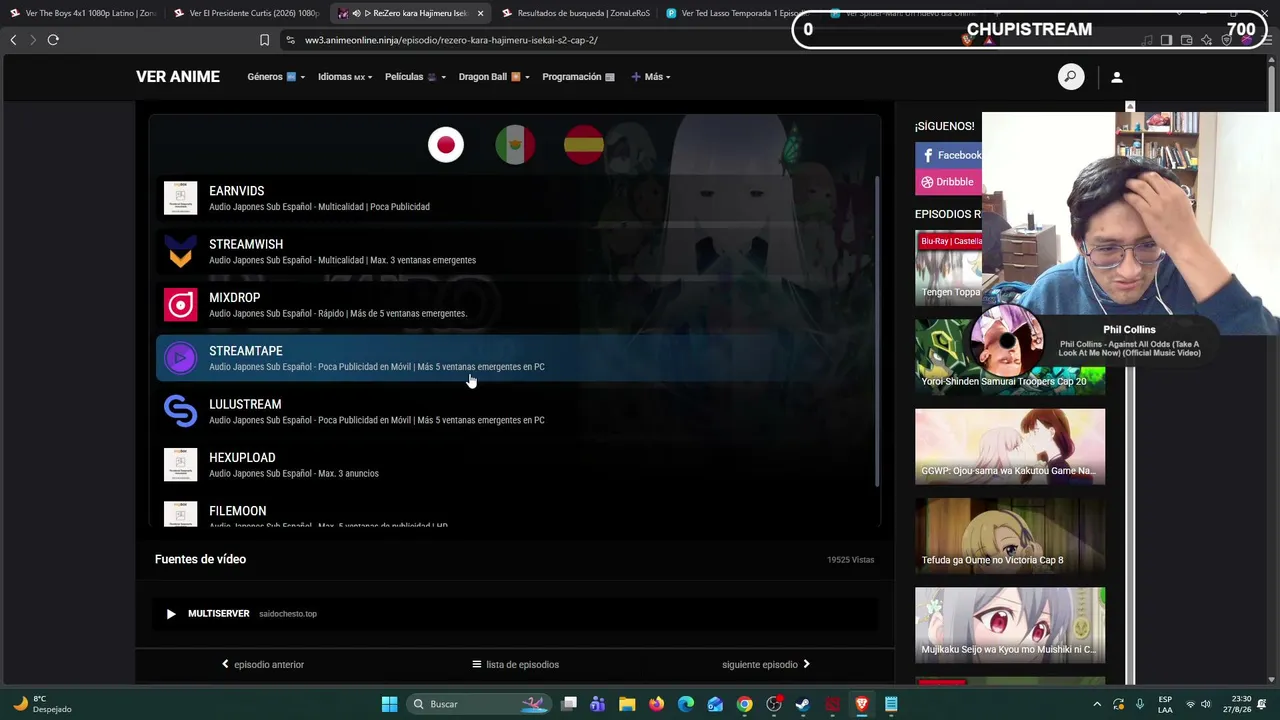Expand the Géneros dropdown menu
The height and width of the screenshot is (720, 1280).
click(276, 77)
